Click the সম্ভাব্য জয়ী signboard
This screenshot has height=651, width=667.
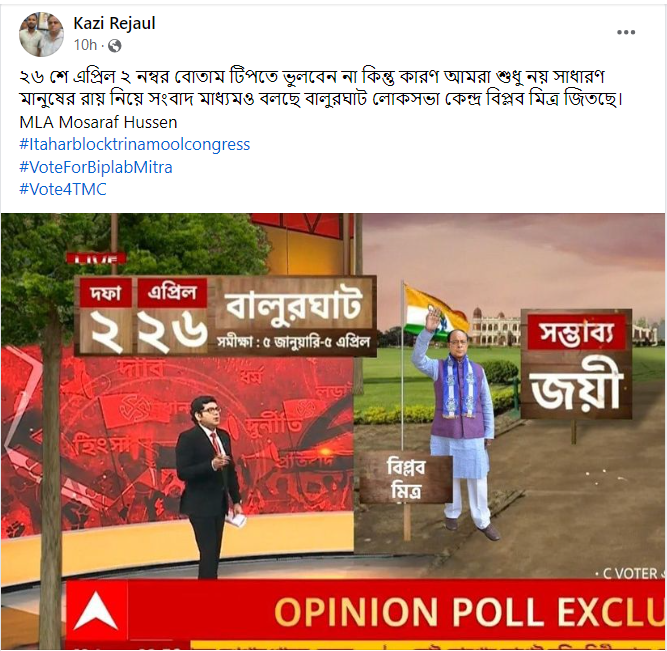(577, 365)
